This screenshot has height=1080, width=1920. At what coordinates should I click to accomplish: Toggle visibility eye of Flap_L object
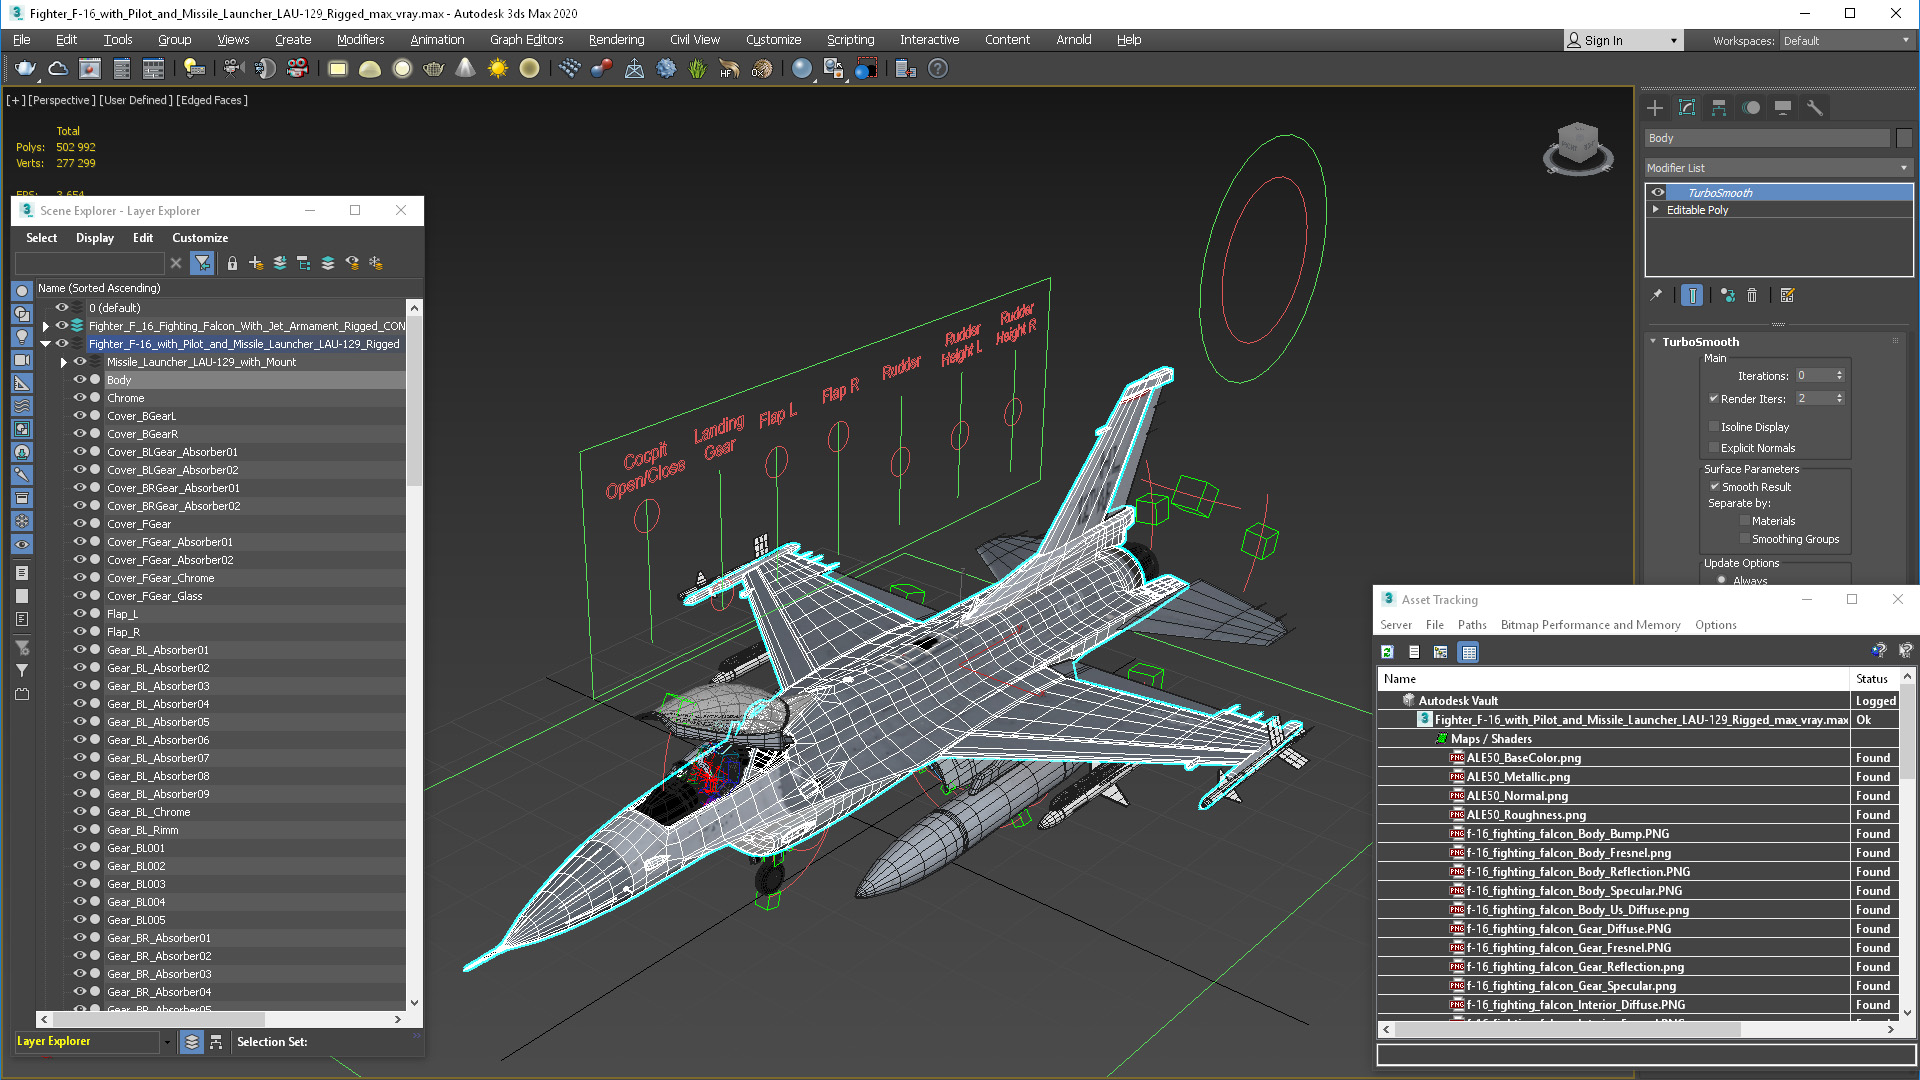80,614
